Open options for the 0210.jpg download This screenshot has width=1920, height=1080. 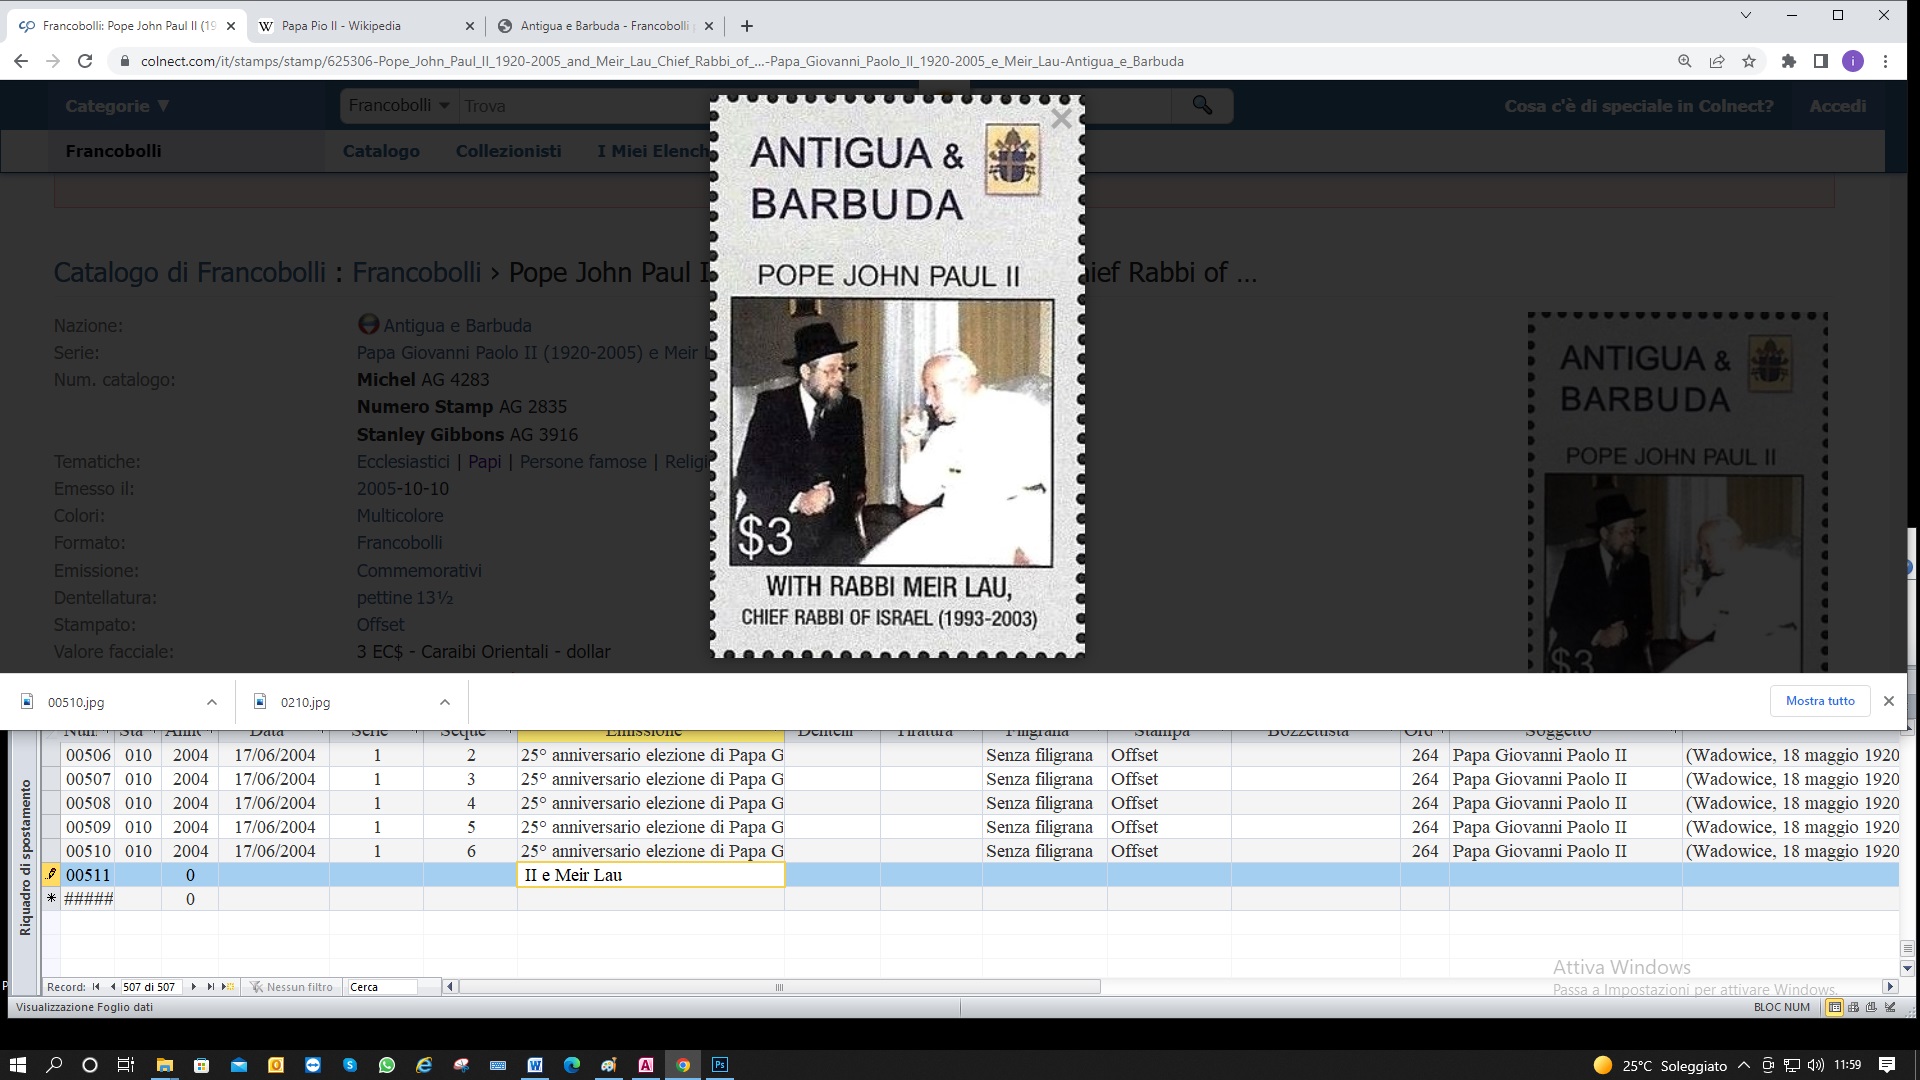pos(445,702)
